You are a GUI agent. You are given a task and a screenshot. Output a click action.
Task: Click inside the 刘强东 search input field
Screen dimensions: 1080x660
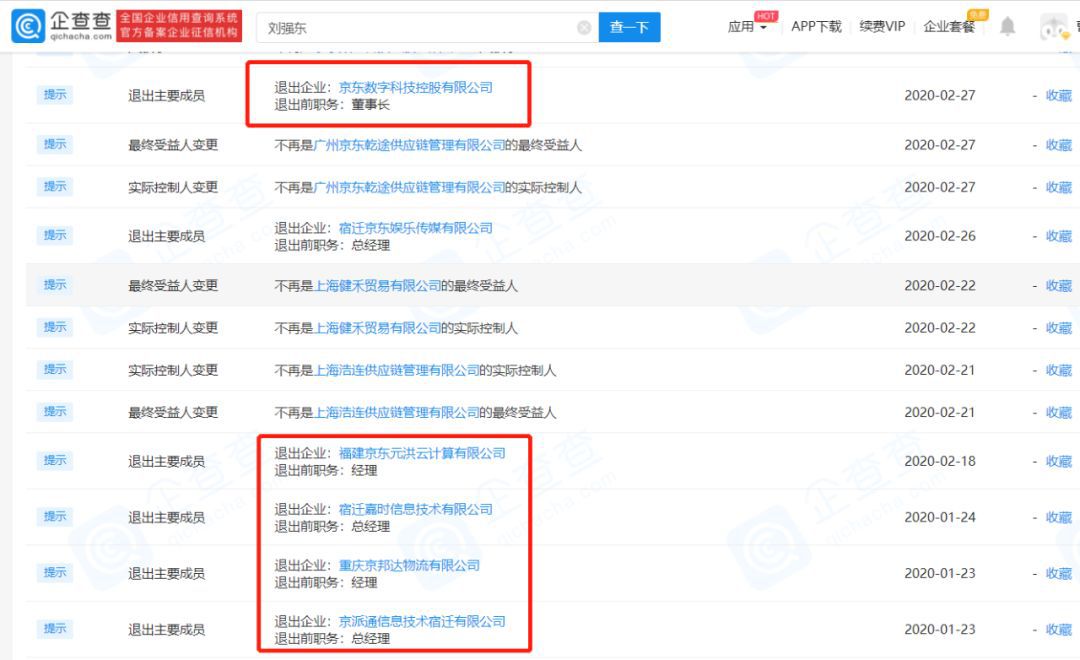400,26
